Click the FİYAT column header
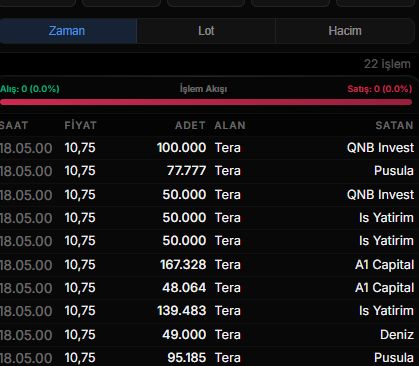419x366 pixels. tap(80, 125)
